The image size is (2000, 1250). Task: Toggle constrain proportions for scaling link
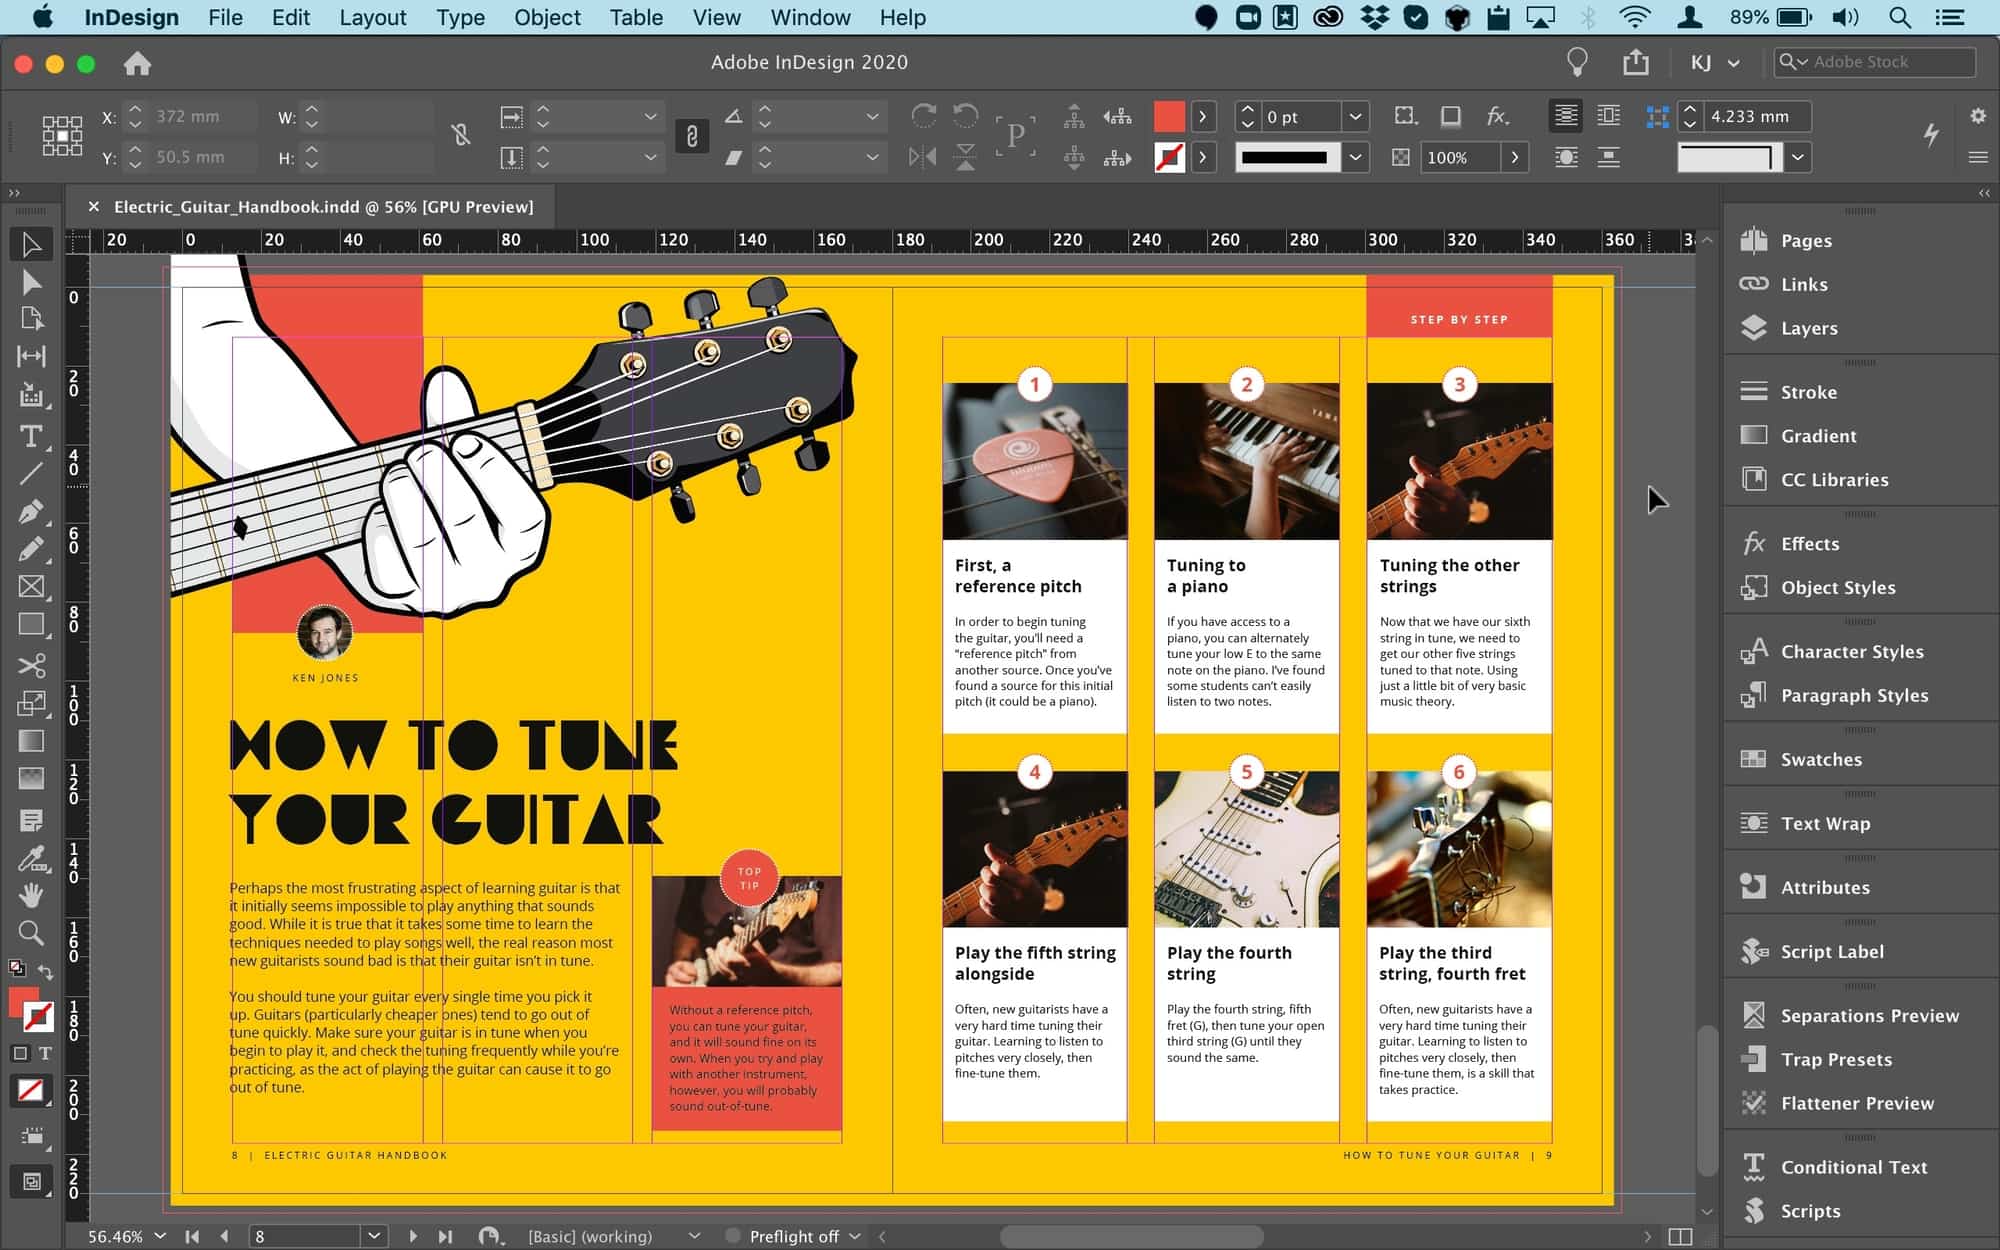(691, 136)
